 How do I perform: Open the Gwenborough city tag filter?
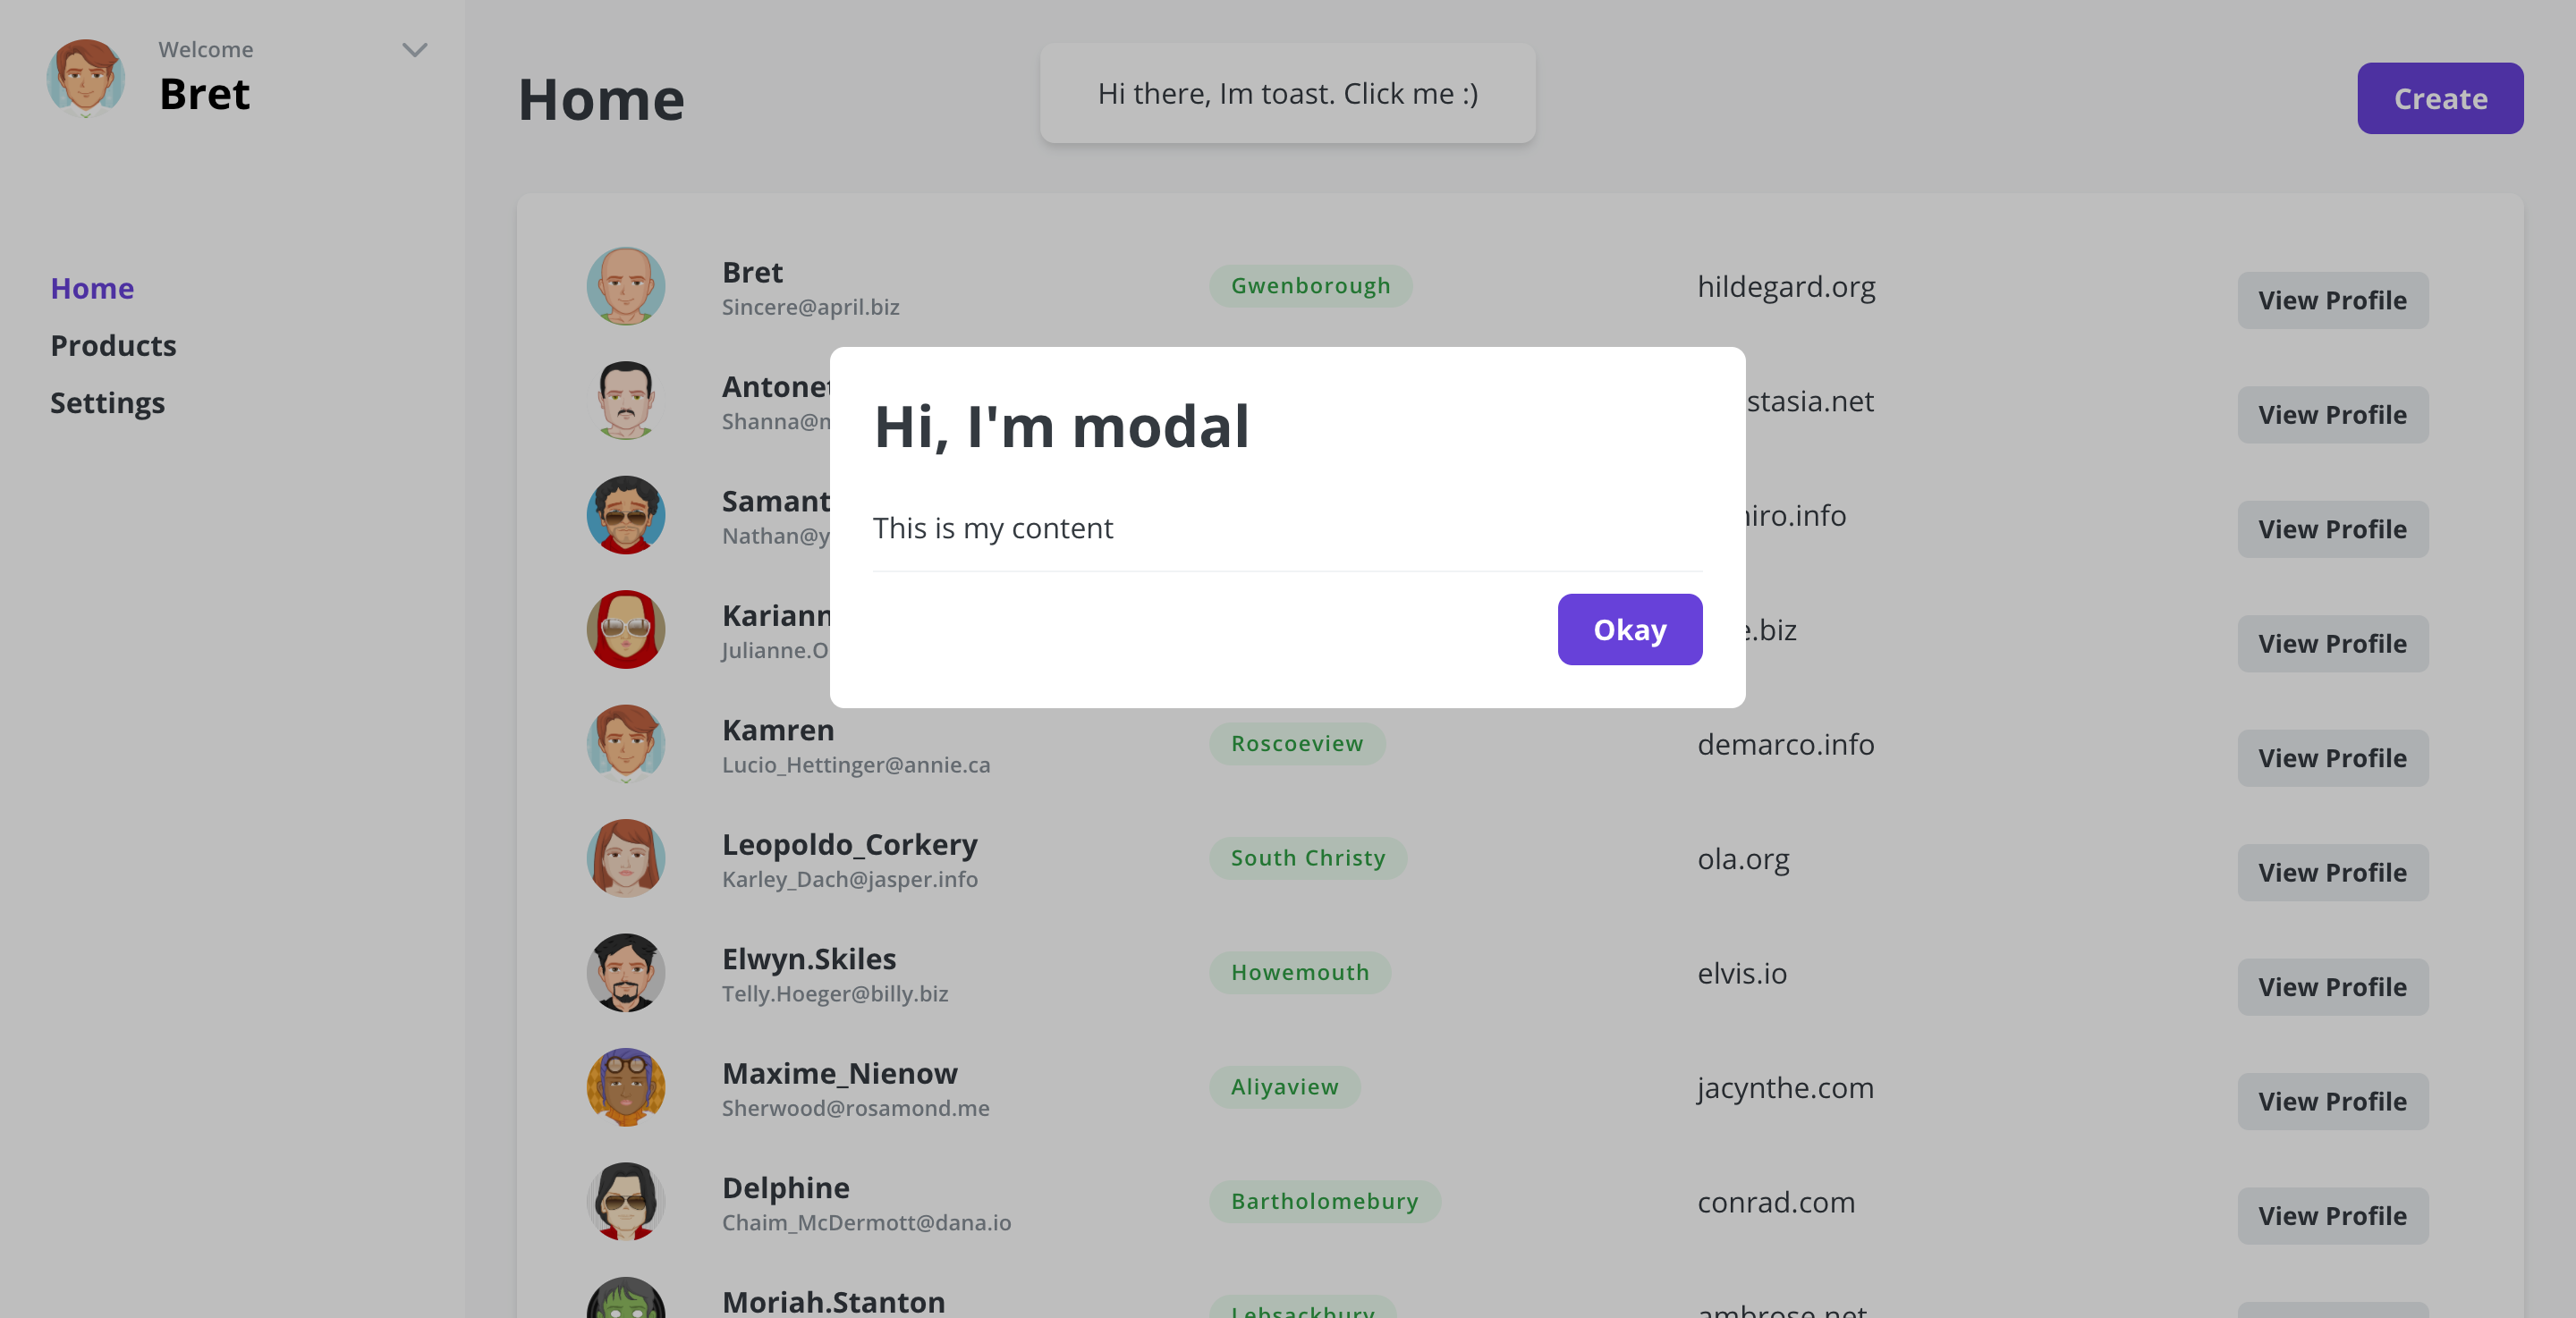[x=1311, y=286]
